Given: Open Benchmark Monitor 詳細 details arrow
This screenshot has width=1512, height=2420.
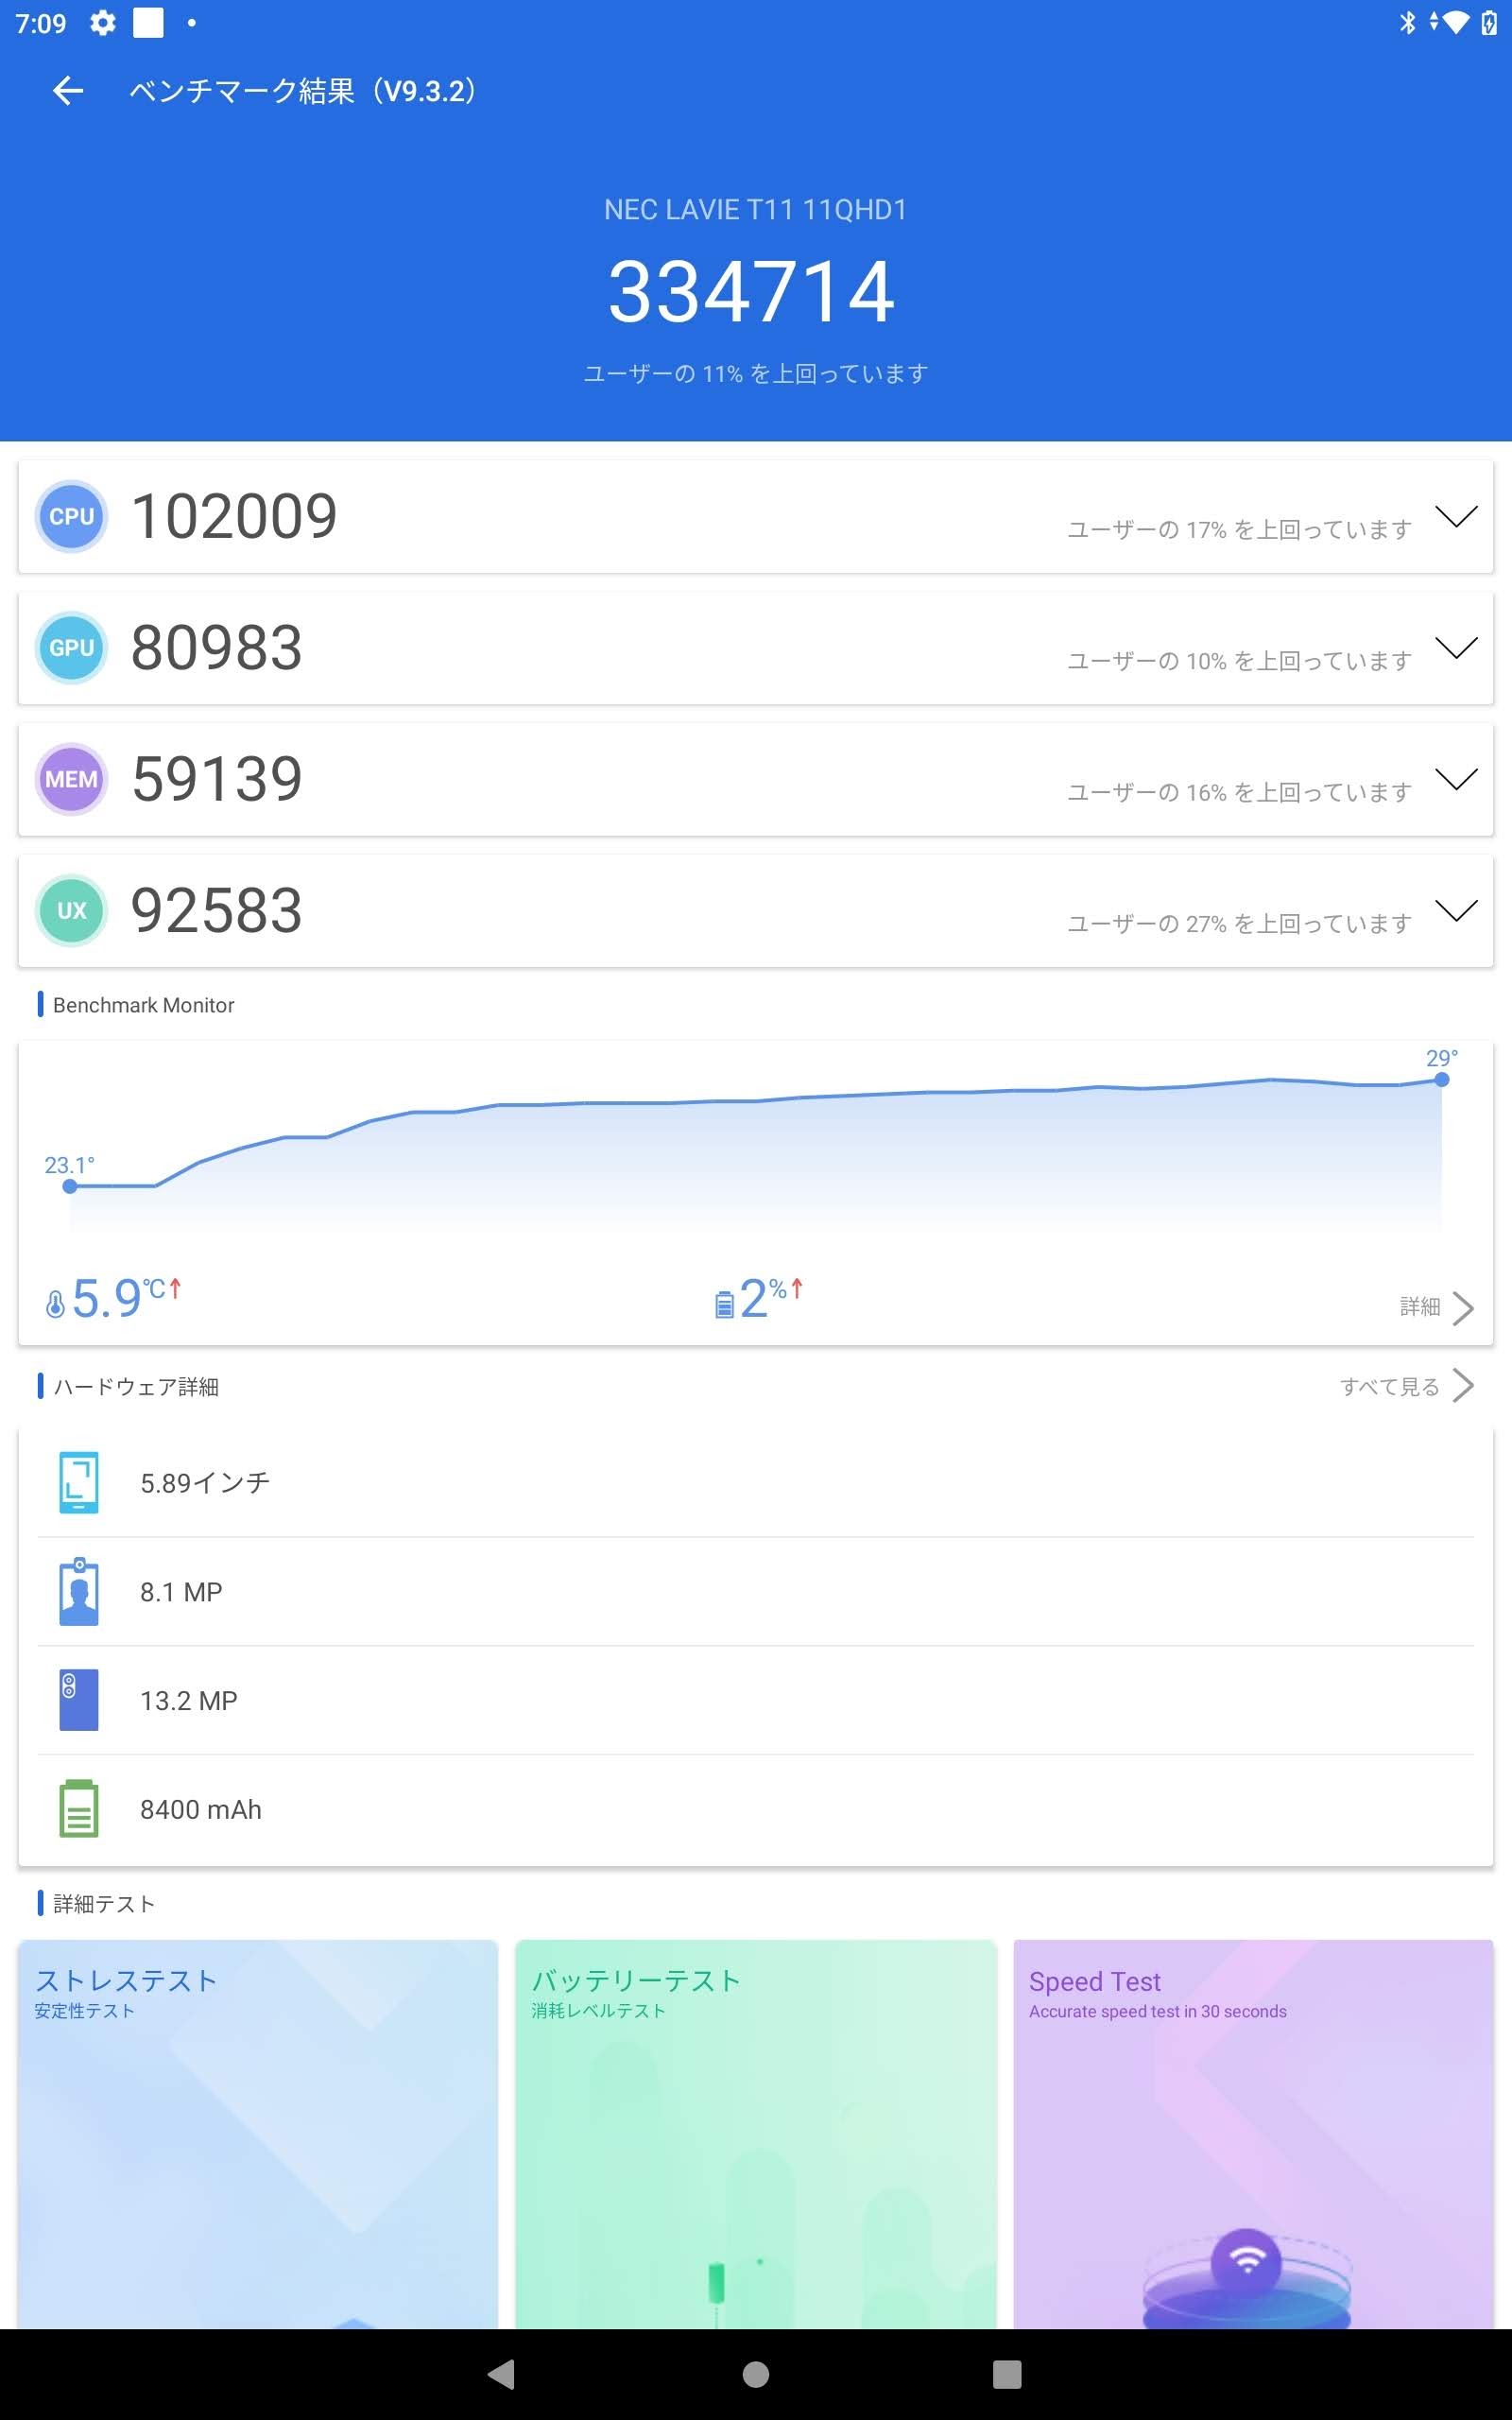Looking at the screenshot, I should click(1463, 1308).
